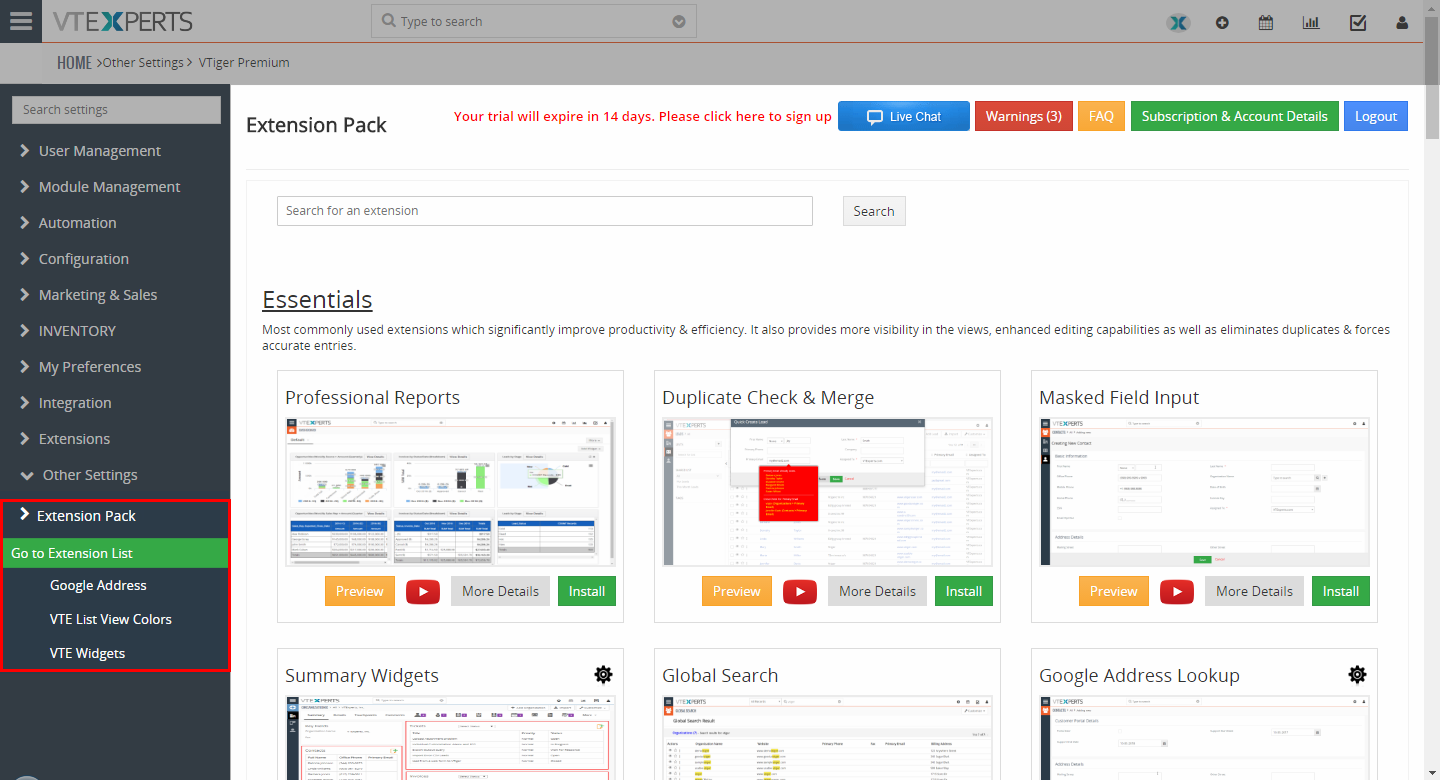
Task: Open global search options dropdown arrow
Action: (679, 21)
